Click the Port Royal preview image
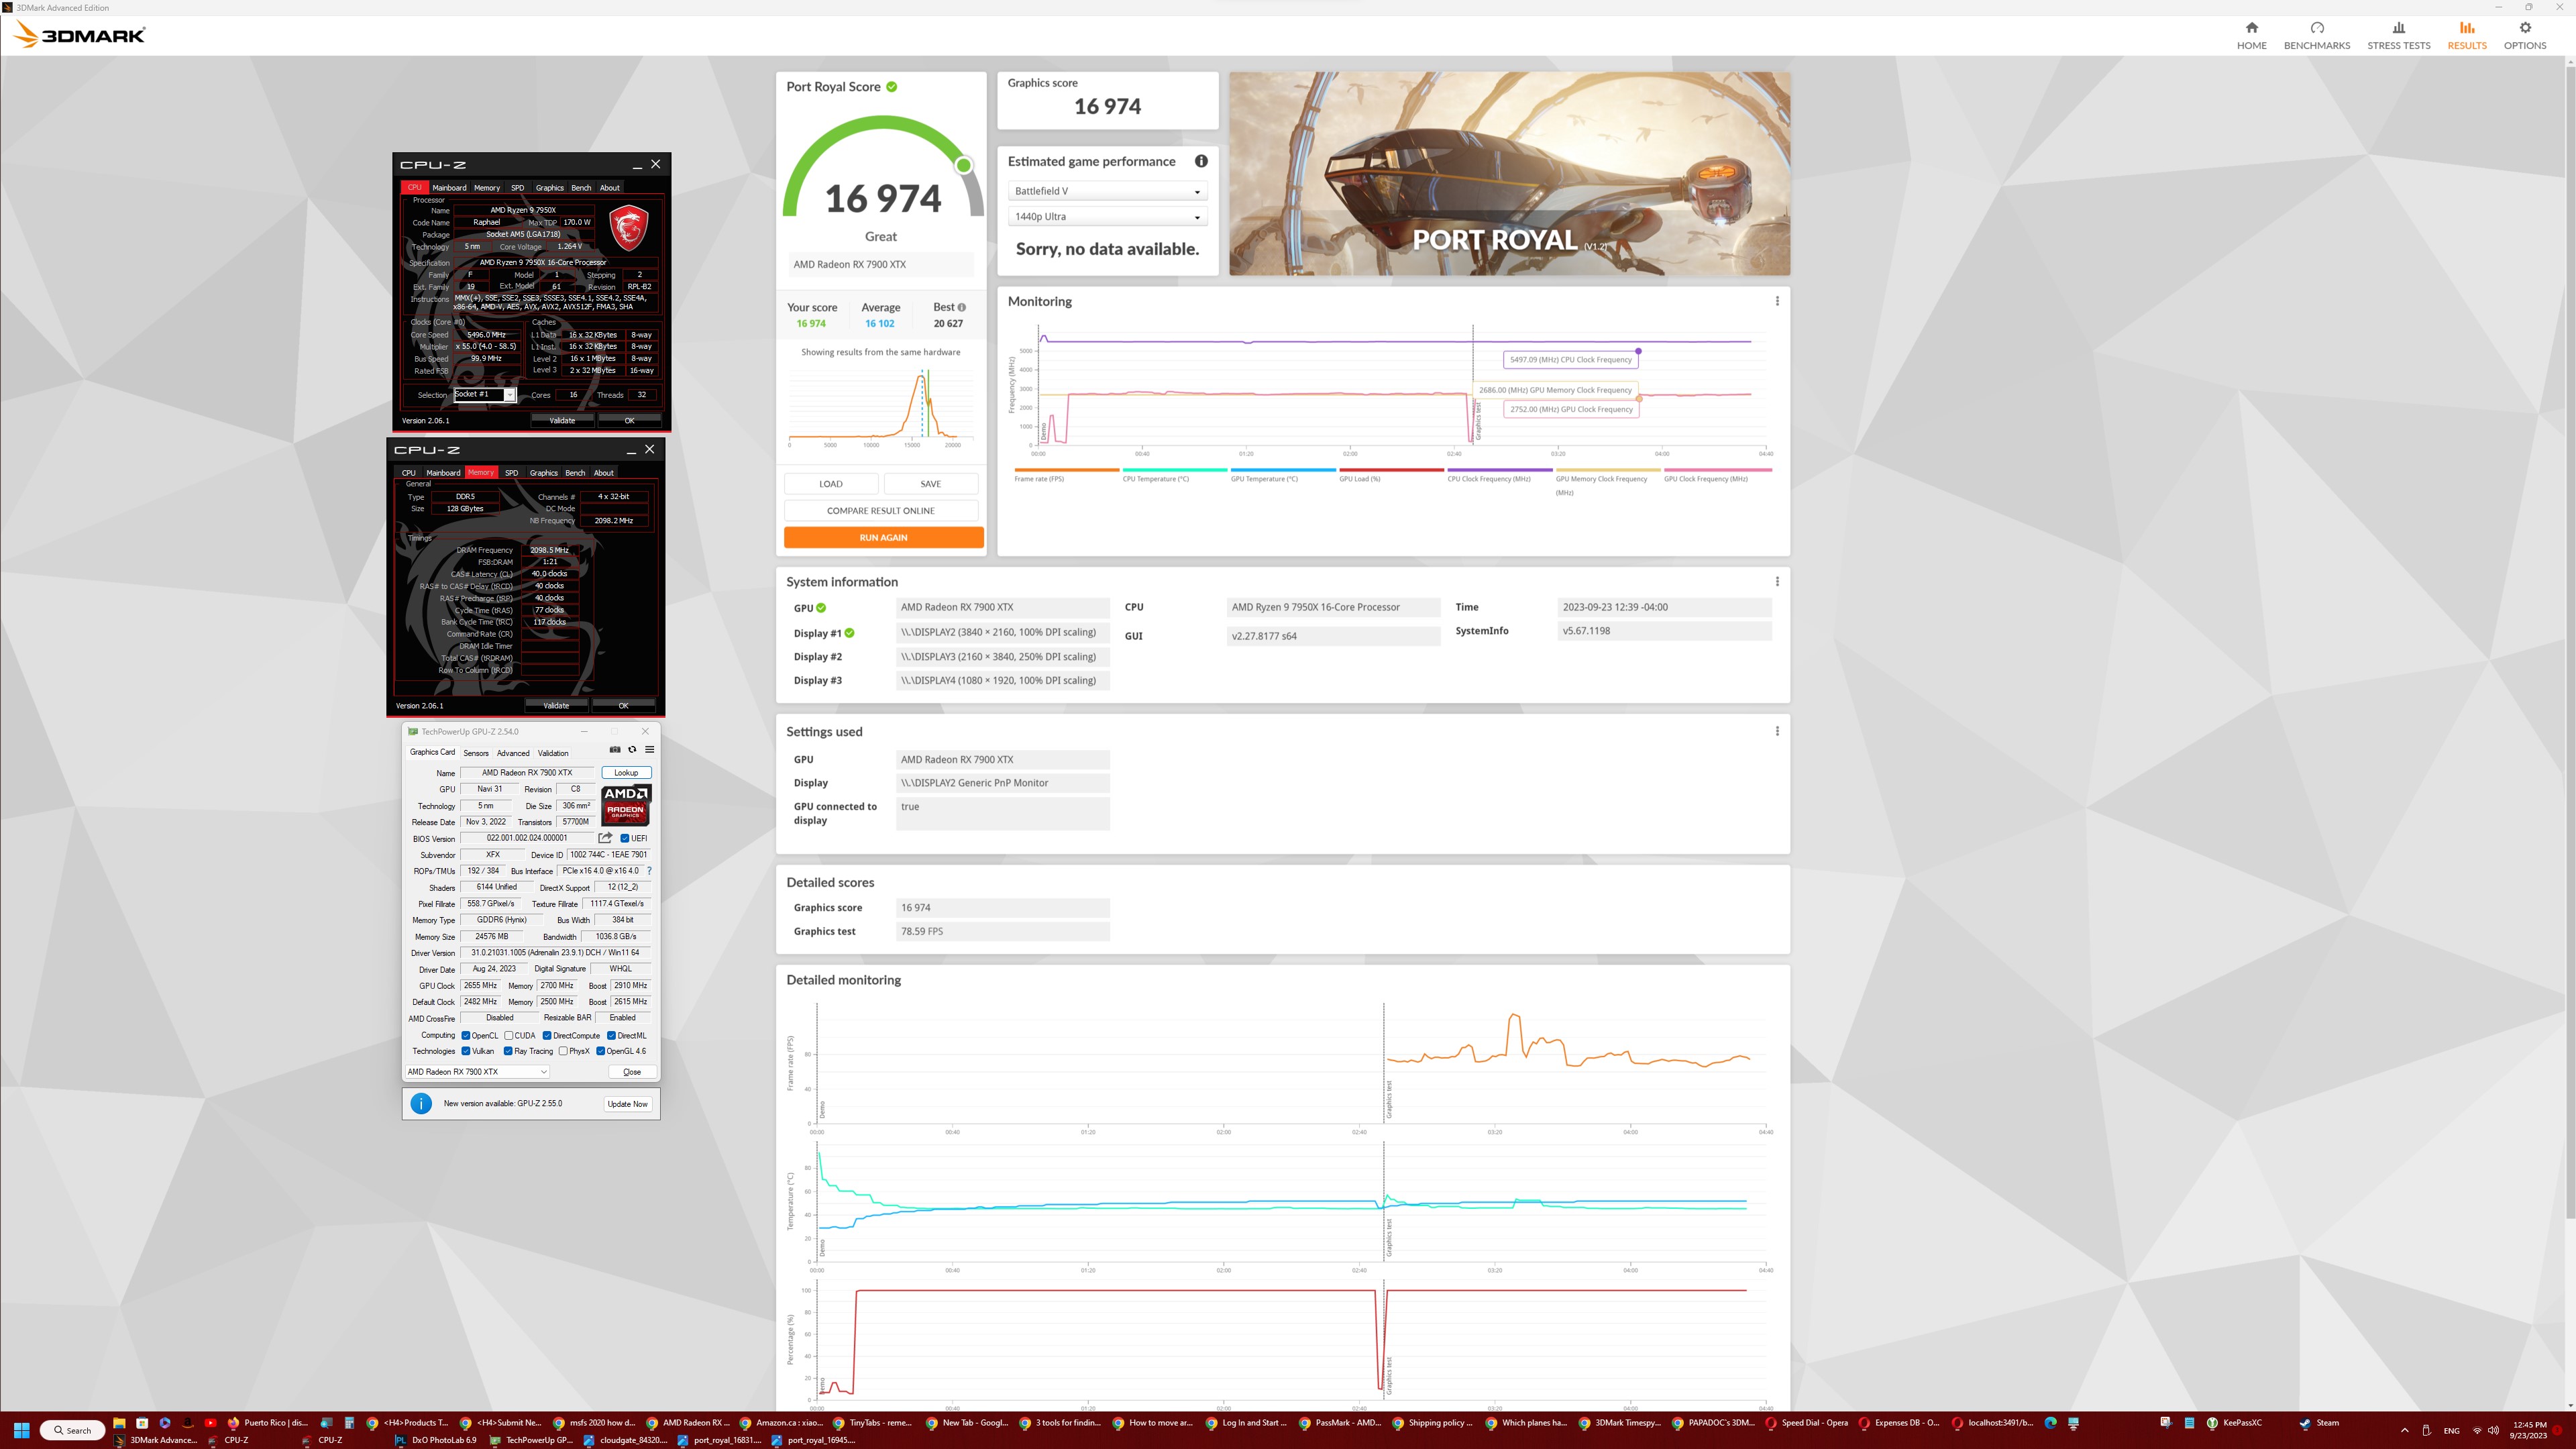 click(1509, 173)
